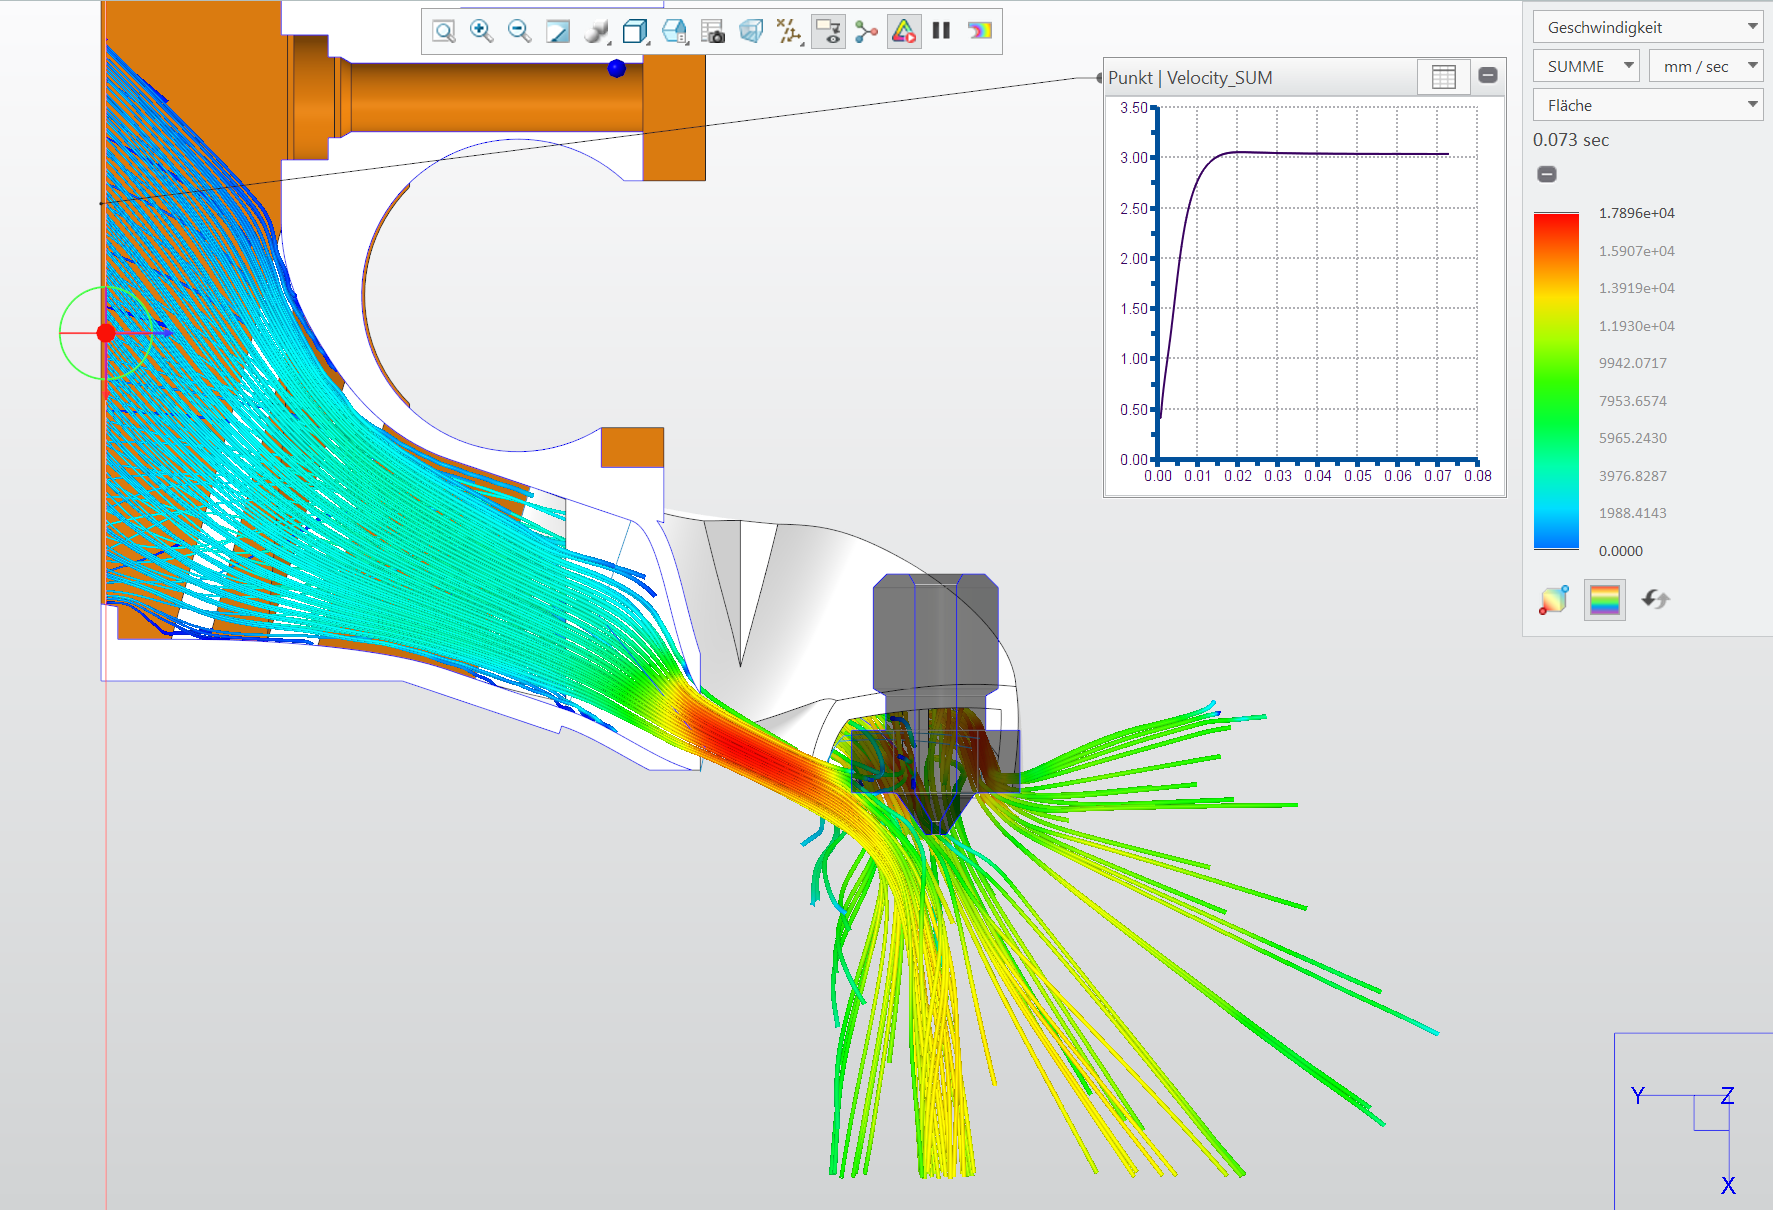Pause the simulation playback

pos(940,31)
